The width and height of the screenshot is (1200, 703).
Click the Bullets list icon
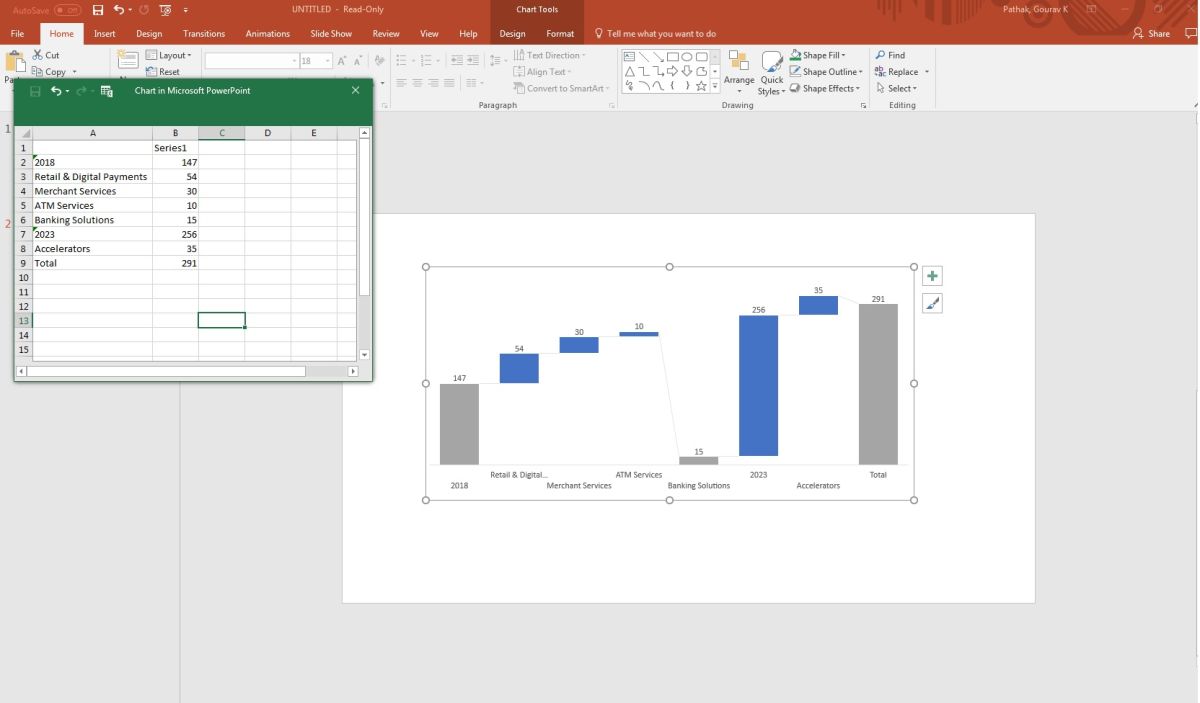click(x=403, y=61)
